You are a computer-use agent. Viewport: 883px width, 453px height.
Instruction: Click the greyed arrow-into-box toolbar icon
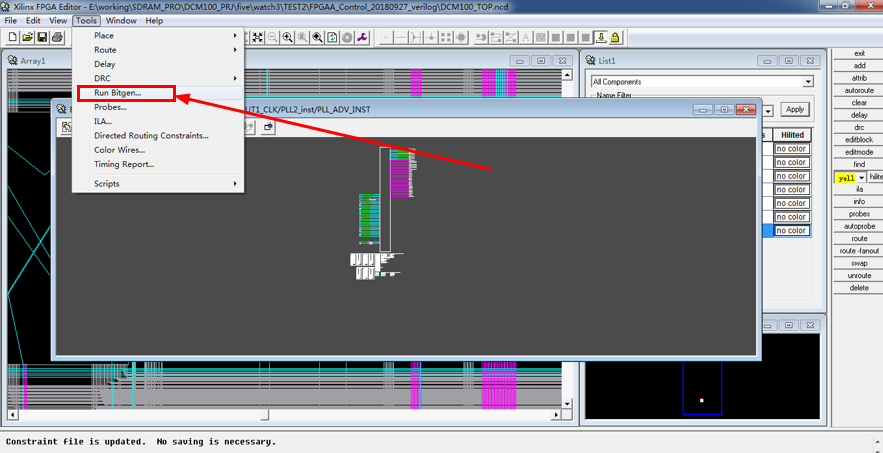(x=481, y=38)
